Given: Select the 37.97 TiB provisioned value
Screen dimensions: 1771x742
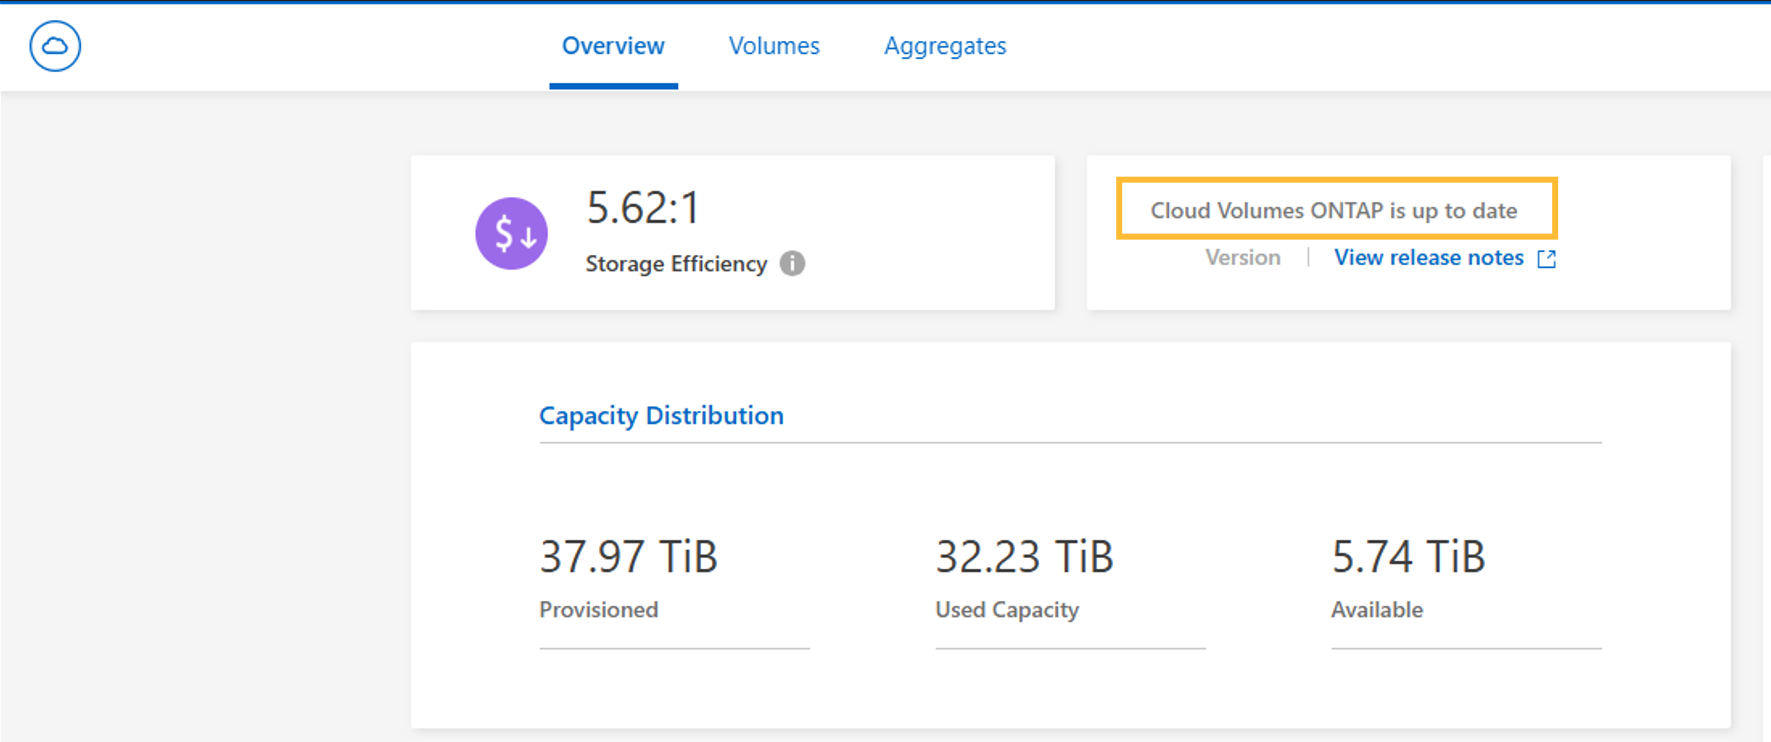Looking at the screenshot, I should click(628, 556).
